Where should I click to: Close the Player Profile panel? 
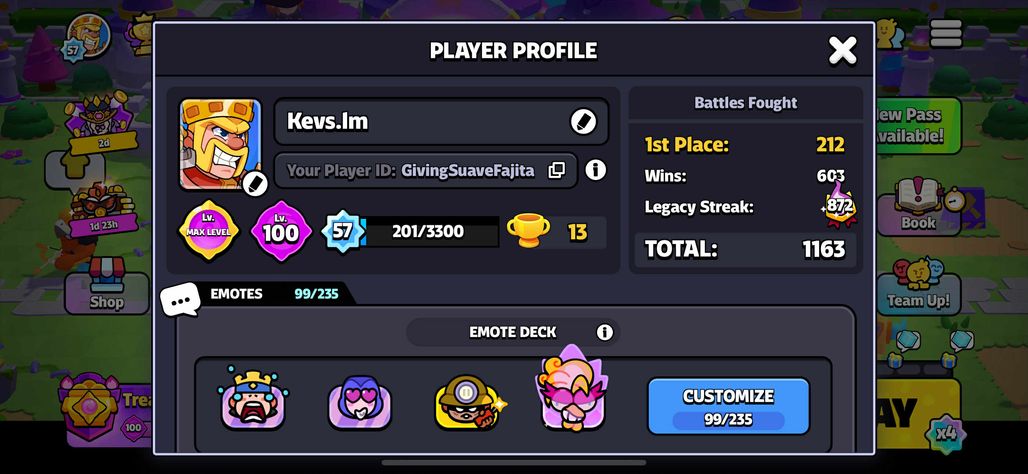click(842, 50)
